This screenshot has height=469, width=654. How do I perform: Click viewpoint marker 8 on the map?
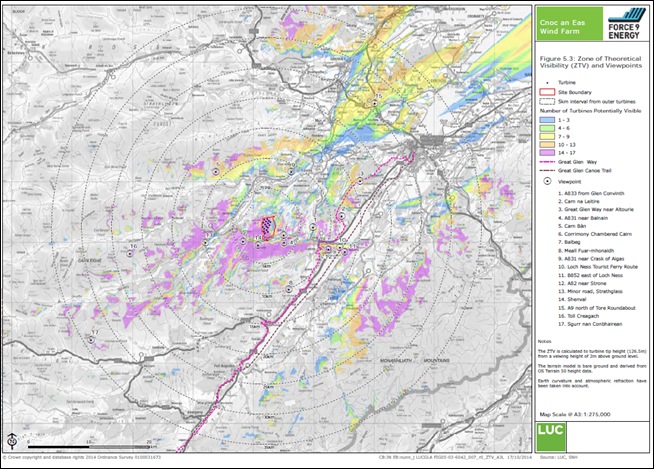288,289
